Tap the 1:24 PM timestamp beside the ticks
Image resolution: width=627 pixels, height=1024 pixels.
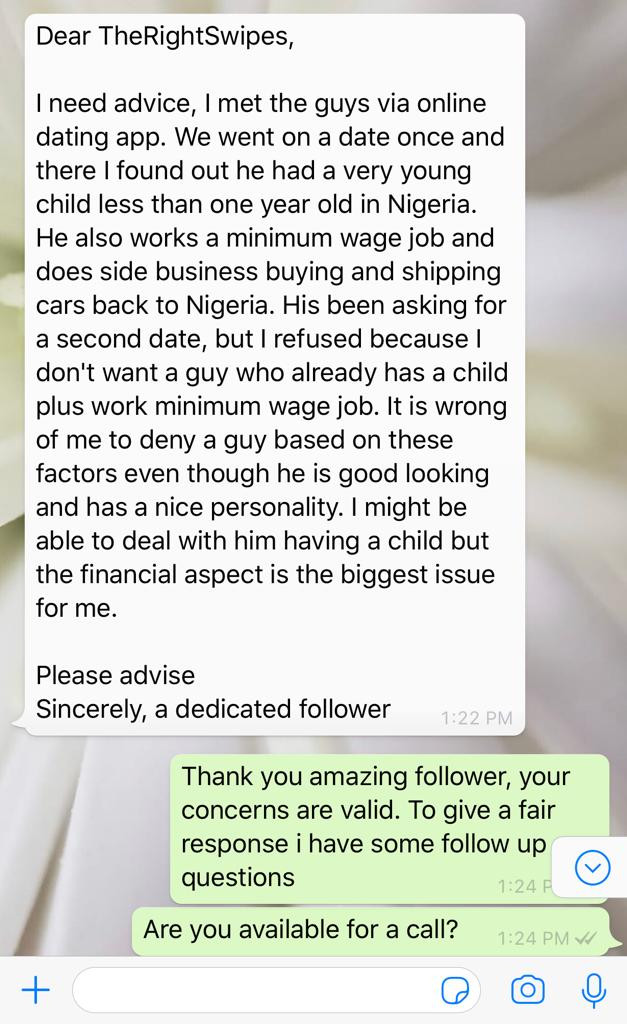click(533, 938)
